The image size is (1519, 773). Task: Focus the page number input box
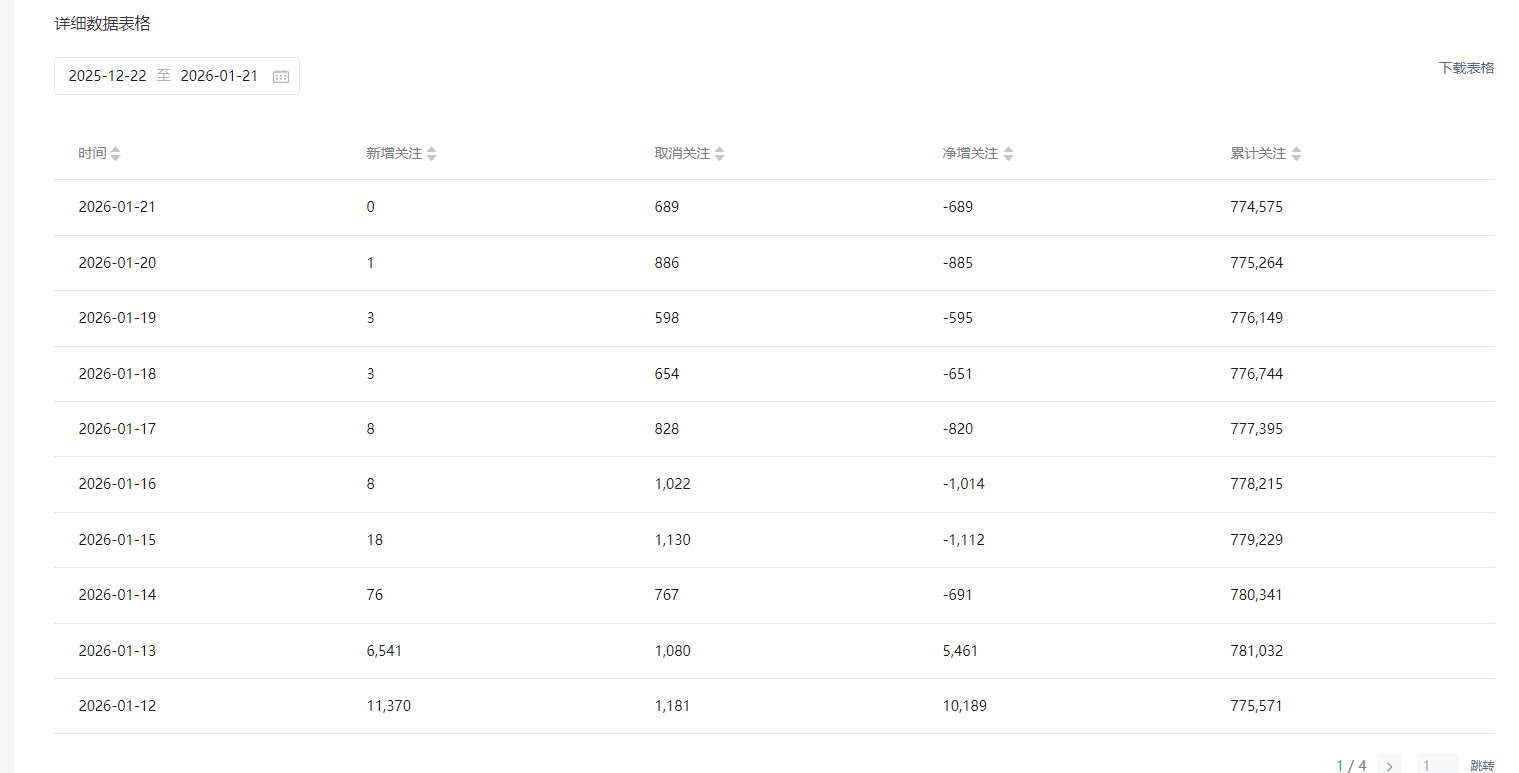tap(1437, 765)
